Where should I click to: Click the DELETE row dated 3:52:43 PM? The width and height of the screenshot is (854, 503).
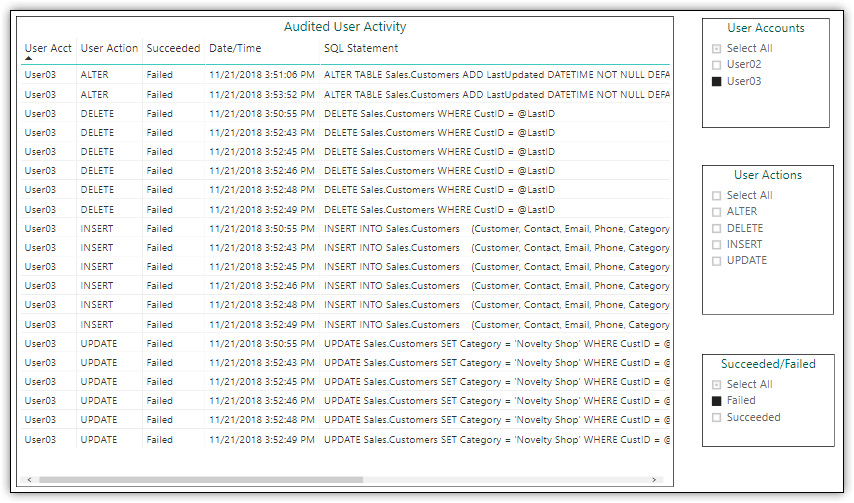345,133
